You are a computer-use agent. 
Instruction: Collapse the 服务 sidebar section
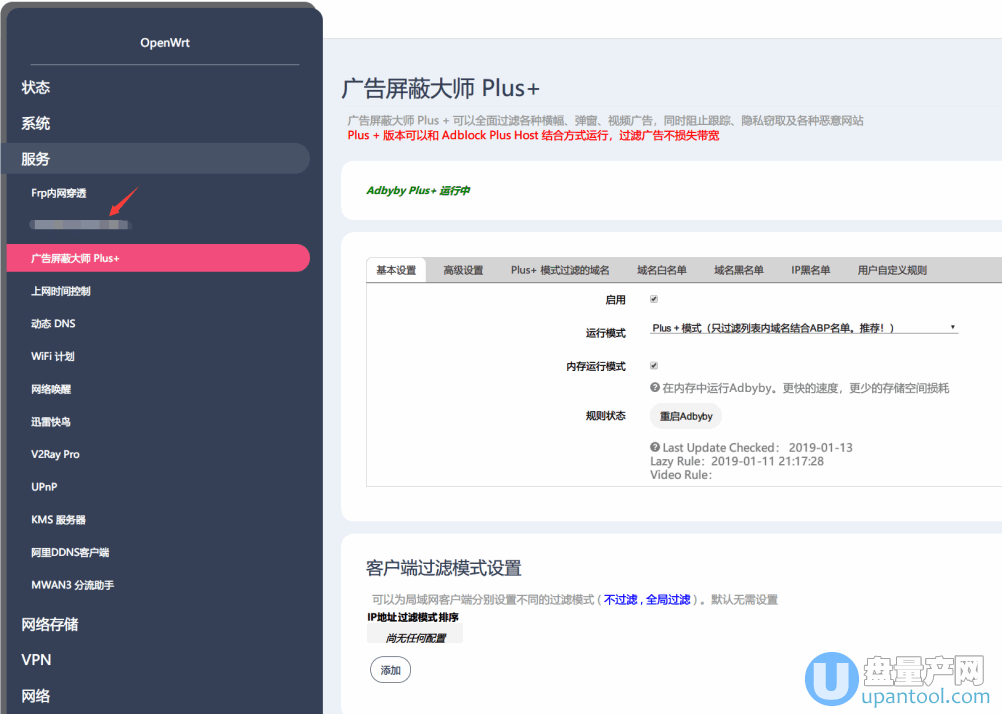(x=158, y=159)
